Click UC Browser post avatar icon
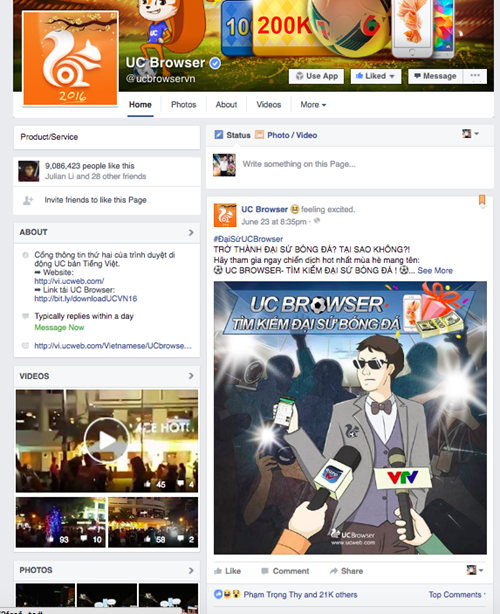 tap(225, 215)
